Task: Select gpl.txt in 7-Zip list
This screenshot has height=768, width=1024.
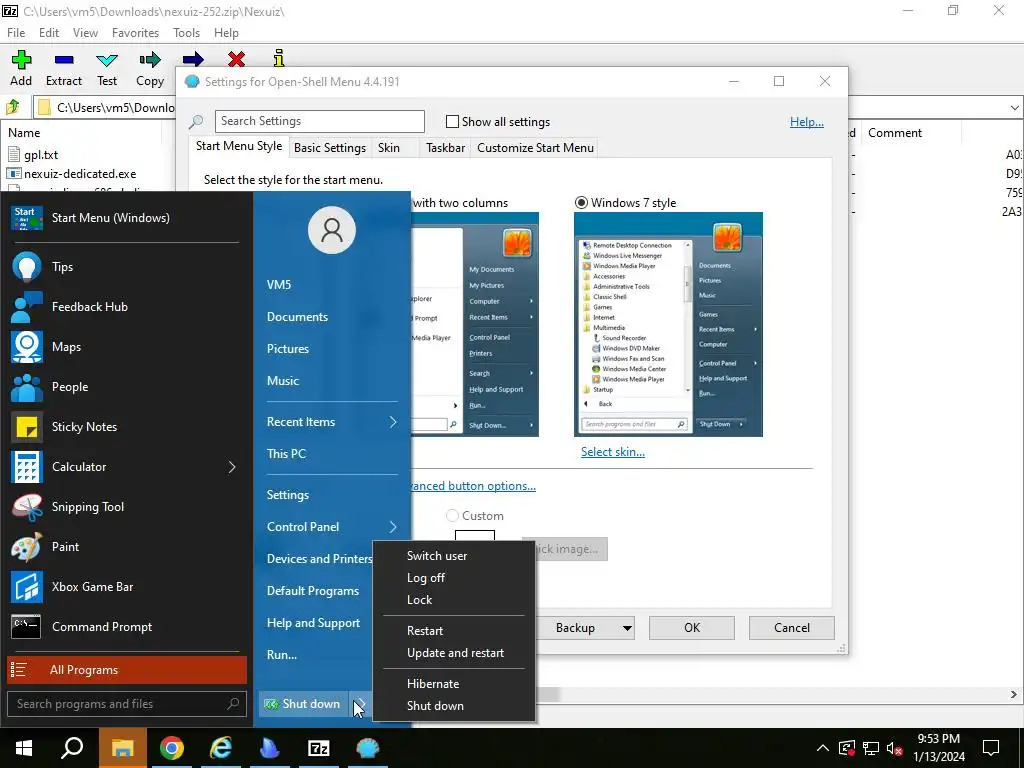Action: [x=41, y=155]
